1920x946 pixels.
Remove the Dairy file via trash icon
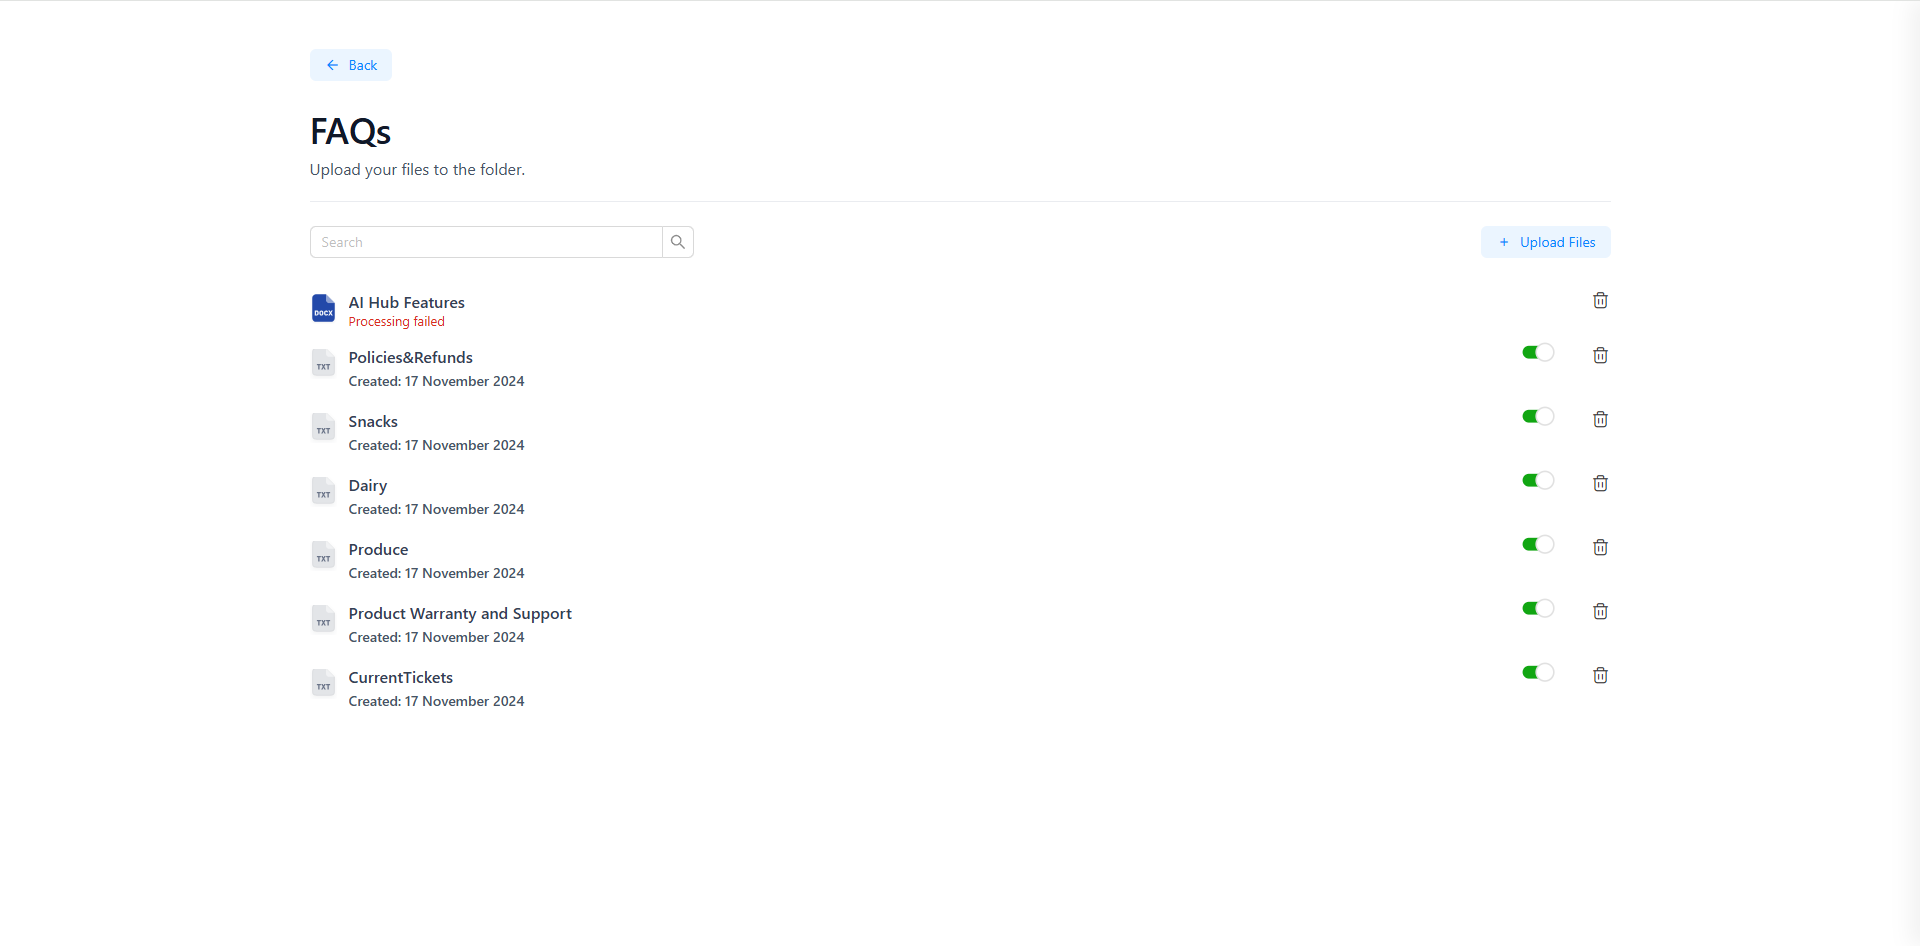click(1600, 483)
